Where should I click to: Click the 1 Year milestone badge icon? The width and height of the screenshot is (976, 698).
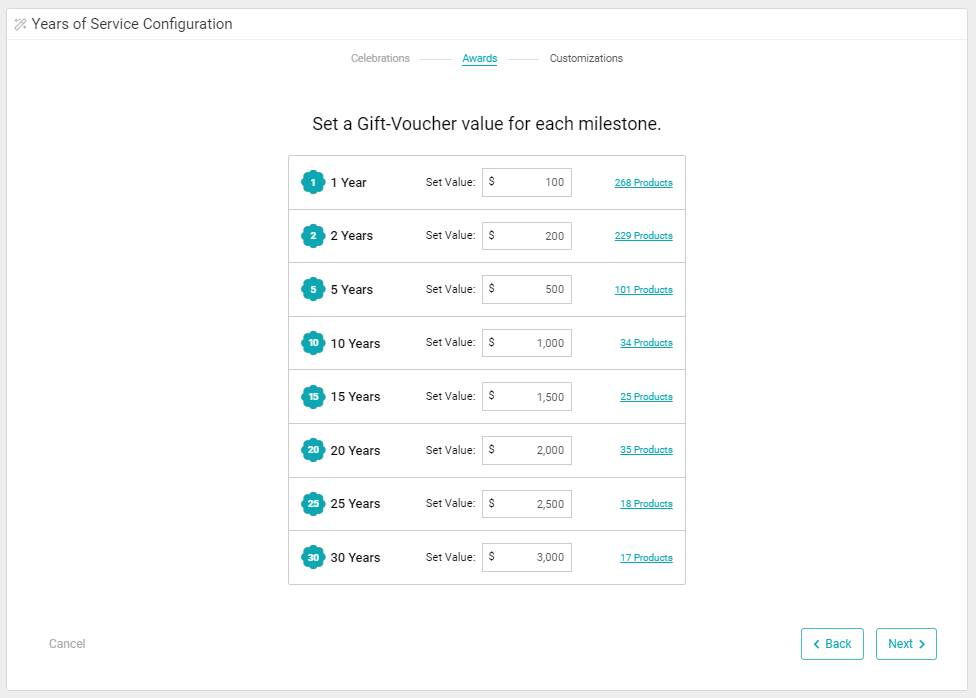point(313,182)
